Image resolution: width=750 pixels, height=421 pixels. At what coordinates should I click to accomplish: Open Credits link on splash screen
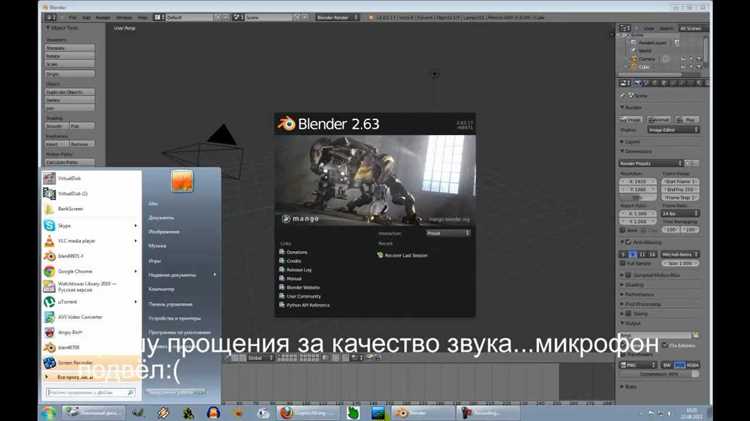coord(293,261)
